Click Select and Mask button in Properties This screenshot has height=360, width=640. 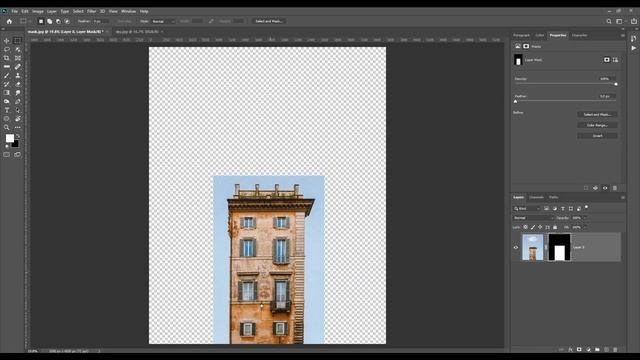597,115
